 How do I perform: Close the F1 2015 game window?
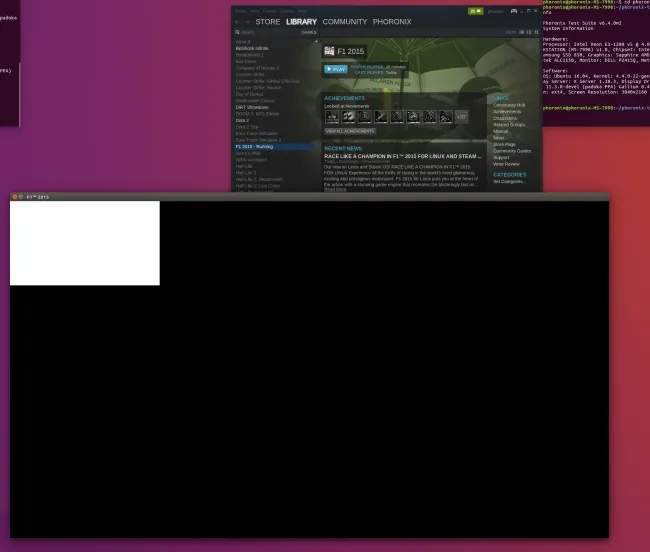[15, 197]
